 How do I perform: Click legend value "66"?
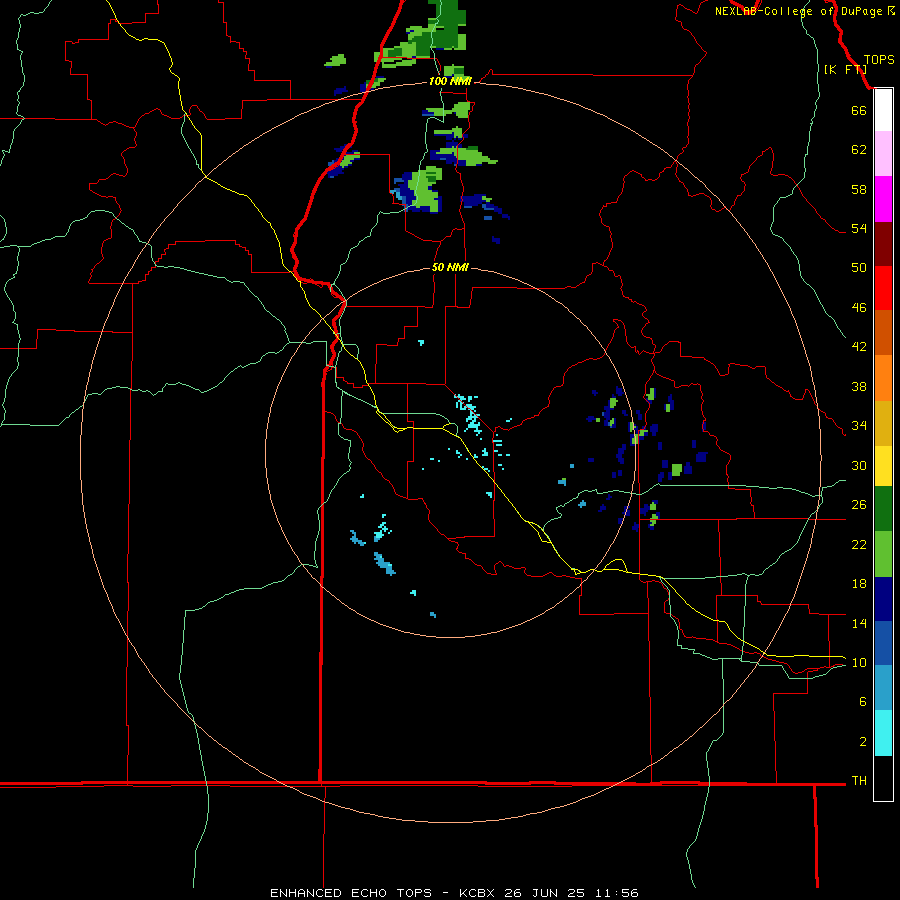click(859, 110)
